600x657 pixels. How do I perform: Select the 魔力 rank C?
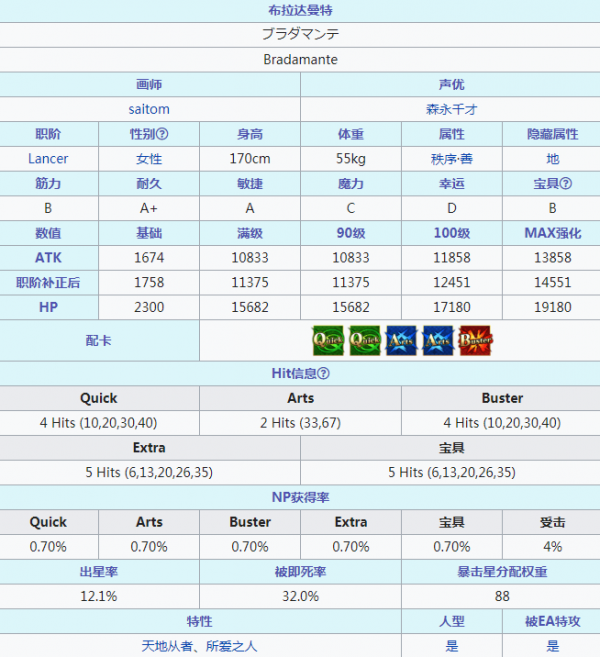[351, 208]
